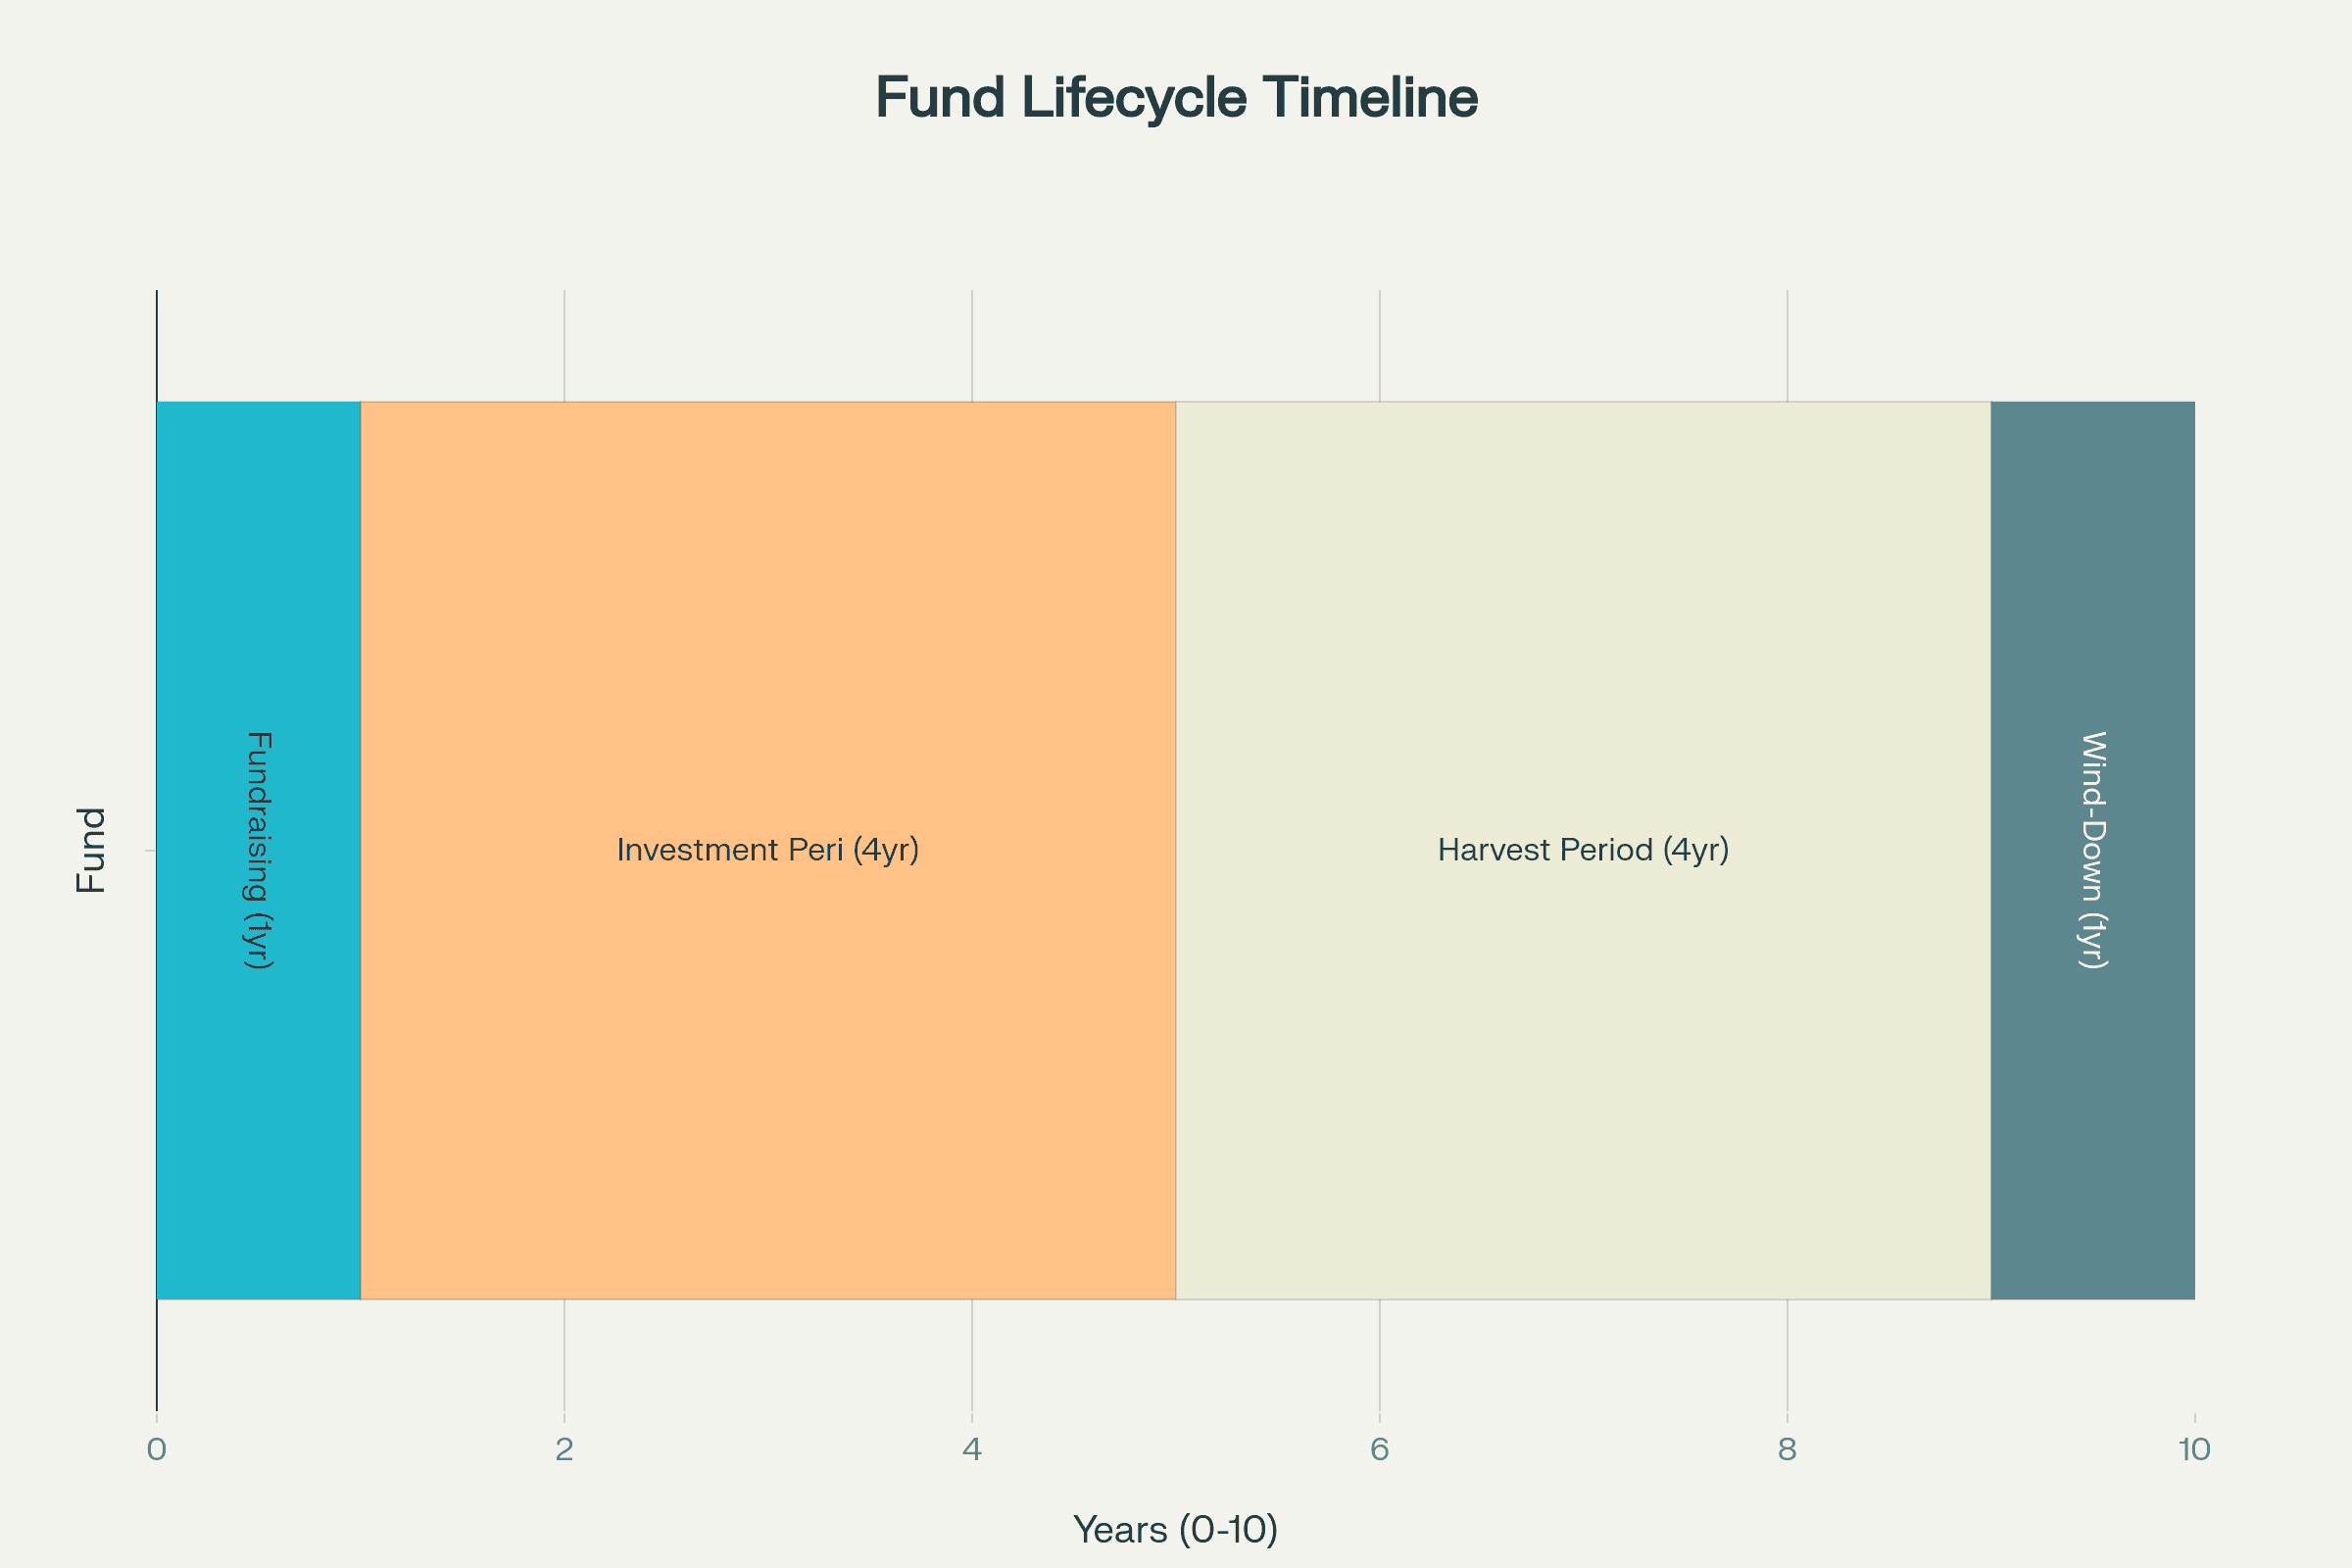Click the x-axis tick label 4
Screen dimensions: 2352x1568
coord(972,1449)
